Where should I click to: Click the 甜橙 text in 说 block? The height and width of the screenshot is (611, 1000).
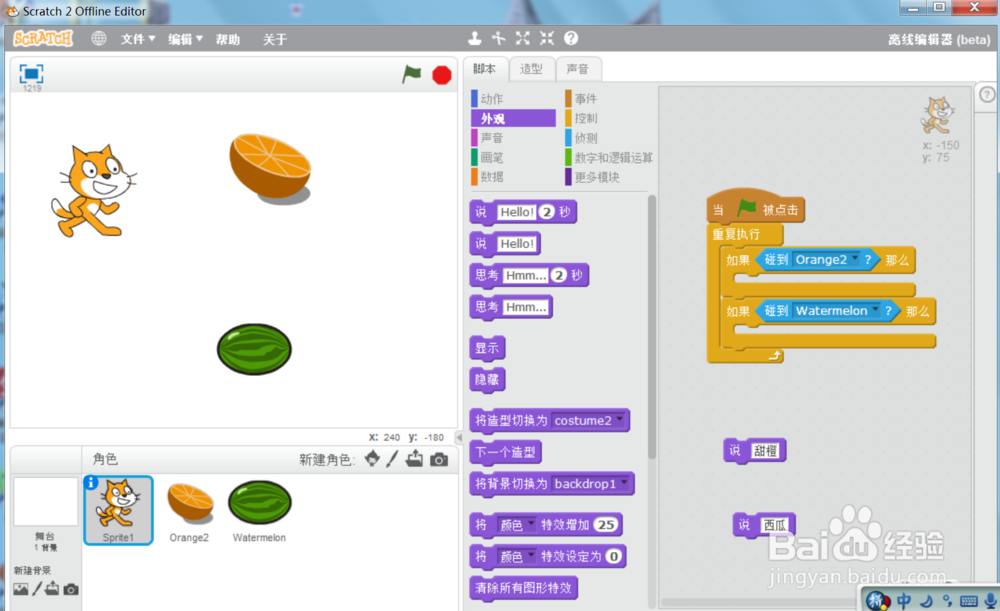point(765,451)
